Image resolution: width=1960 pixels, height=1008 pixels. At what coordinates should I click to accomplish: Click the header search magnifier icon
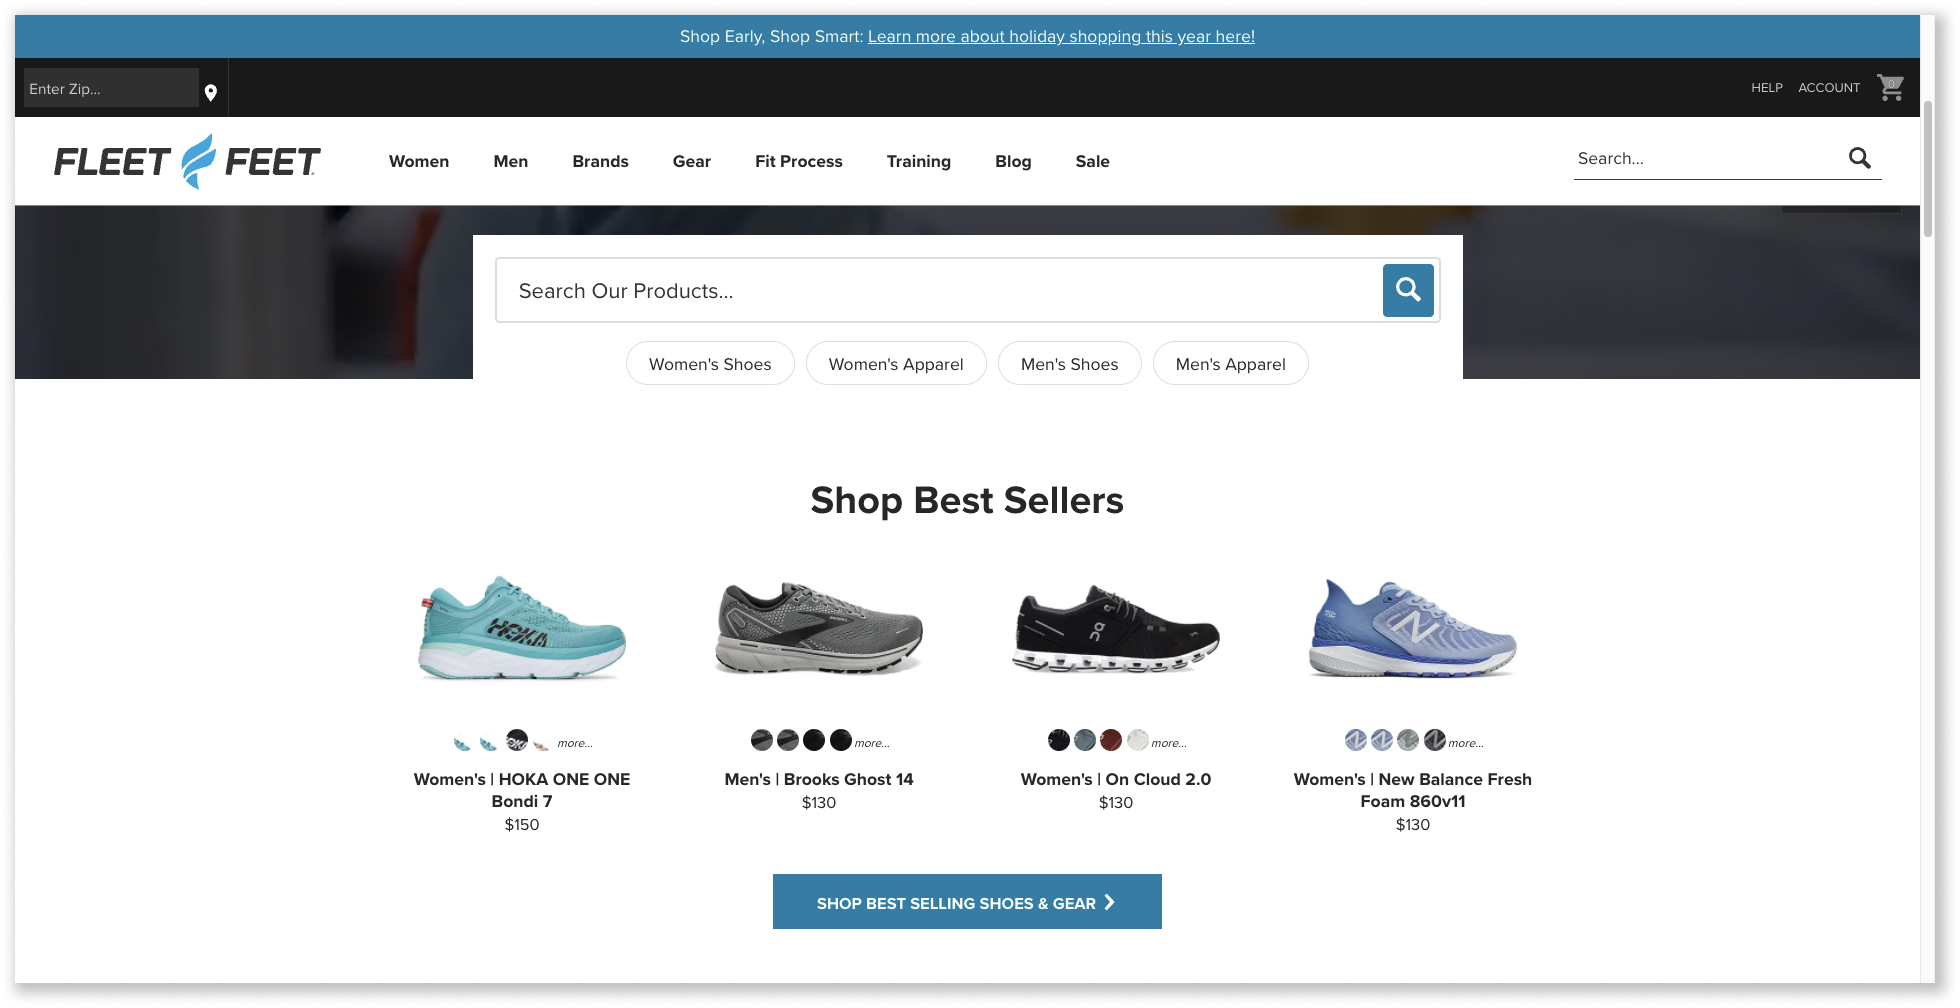[x=1859, y=158]
